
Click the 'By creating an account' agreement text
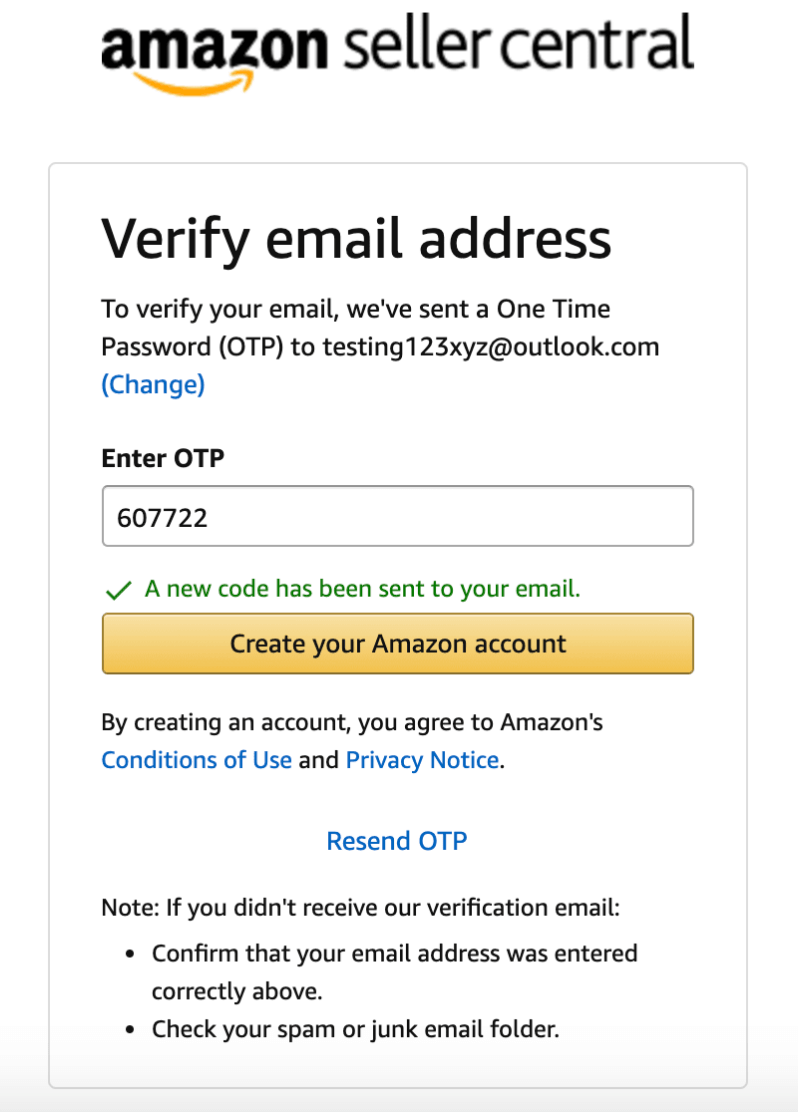tap(352, 721)
